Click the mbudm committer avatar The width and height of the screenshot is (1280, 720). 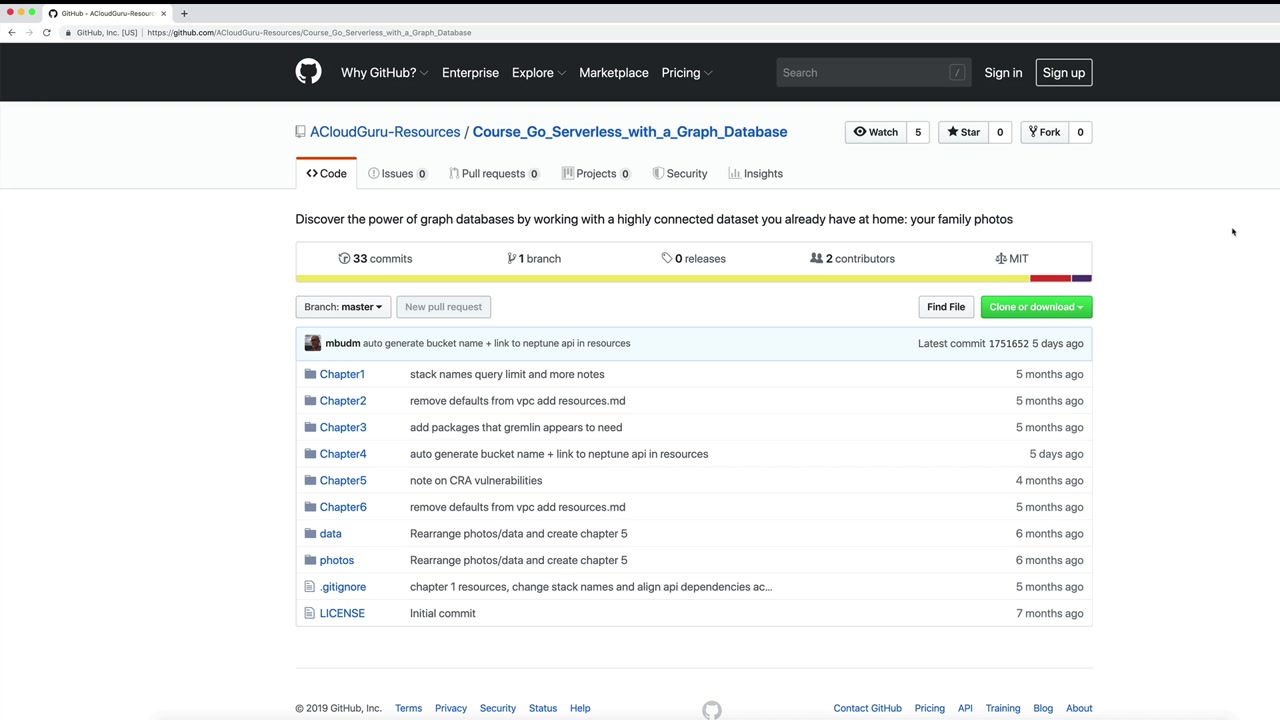313,343
